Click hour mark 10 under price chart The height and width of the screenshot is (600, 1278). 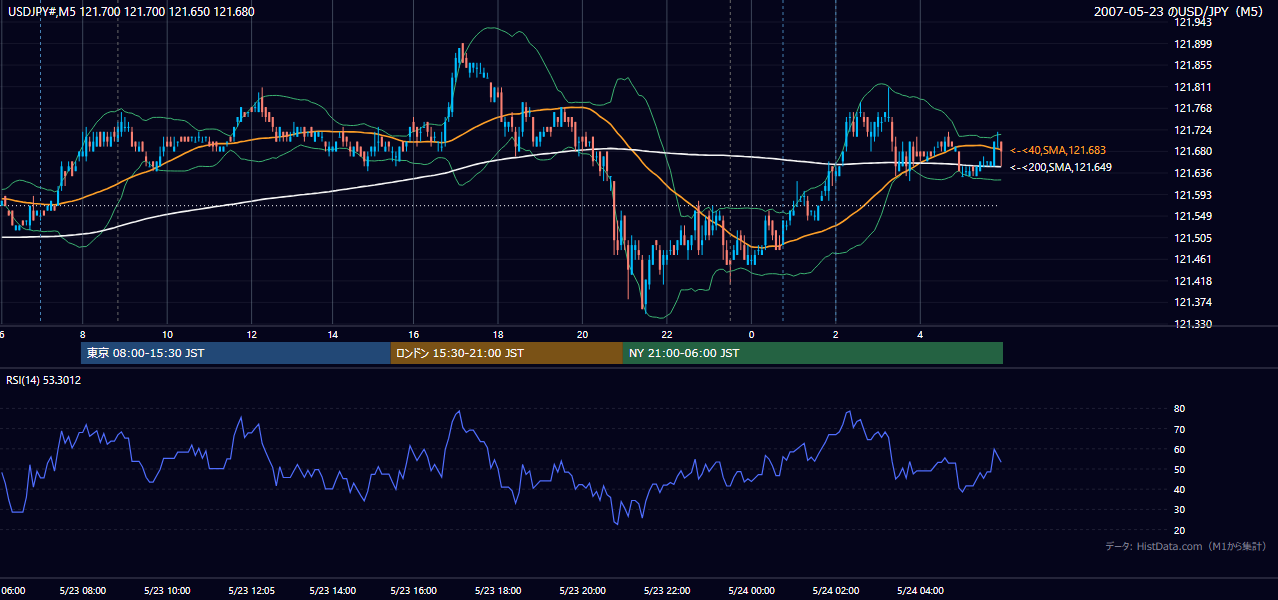(167, 334)
